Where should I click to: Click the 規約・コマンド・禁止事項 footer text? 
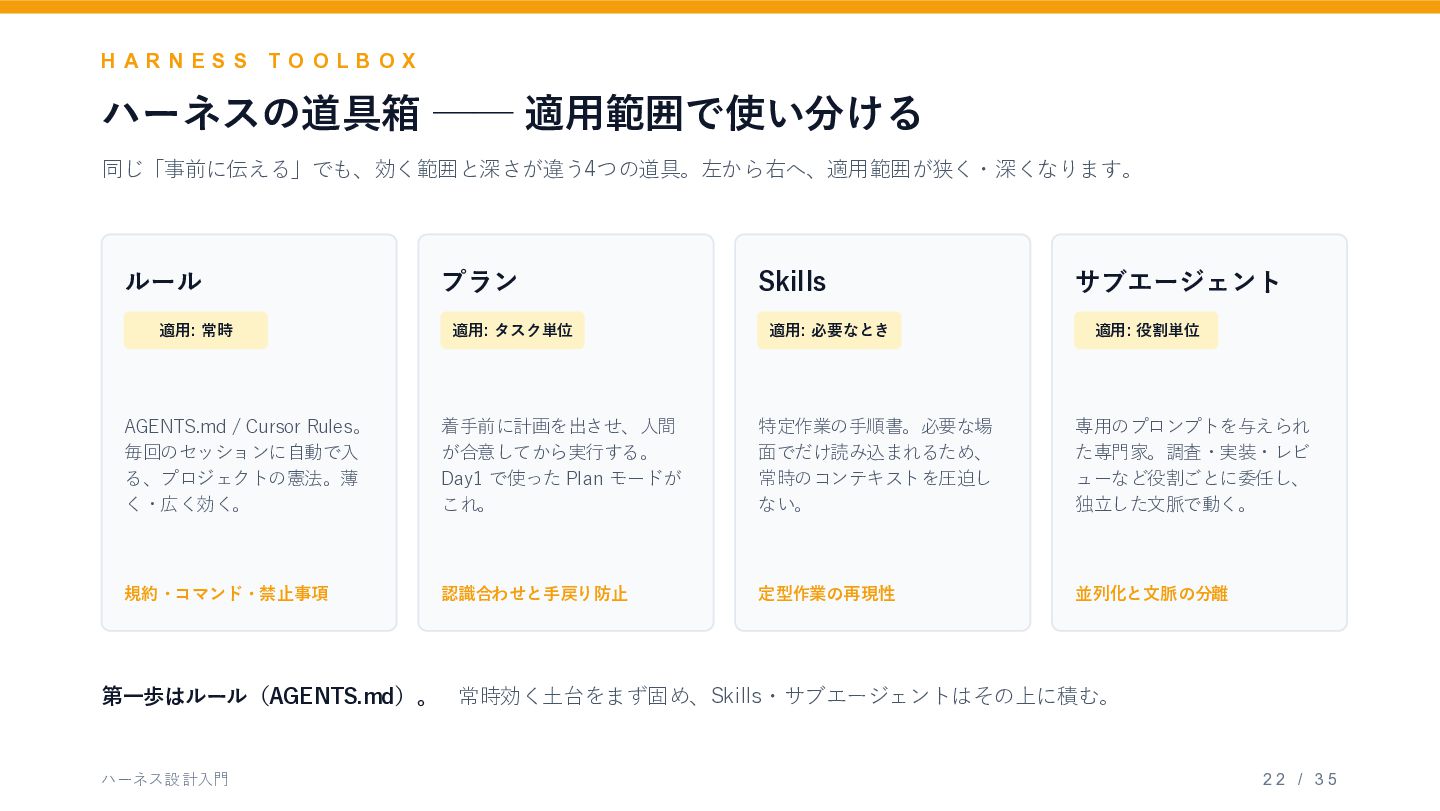226,593
